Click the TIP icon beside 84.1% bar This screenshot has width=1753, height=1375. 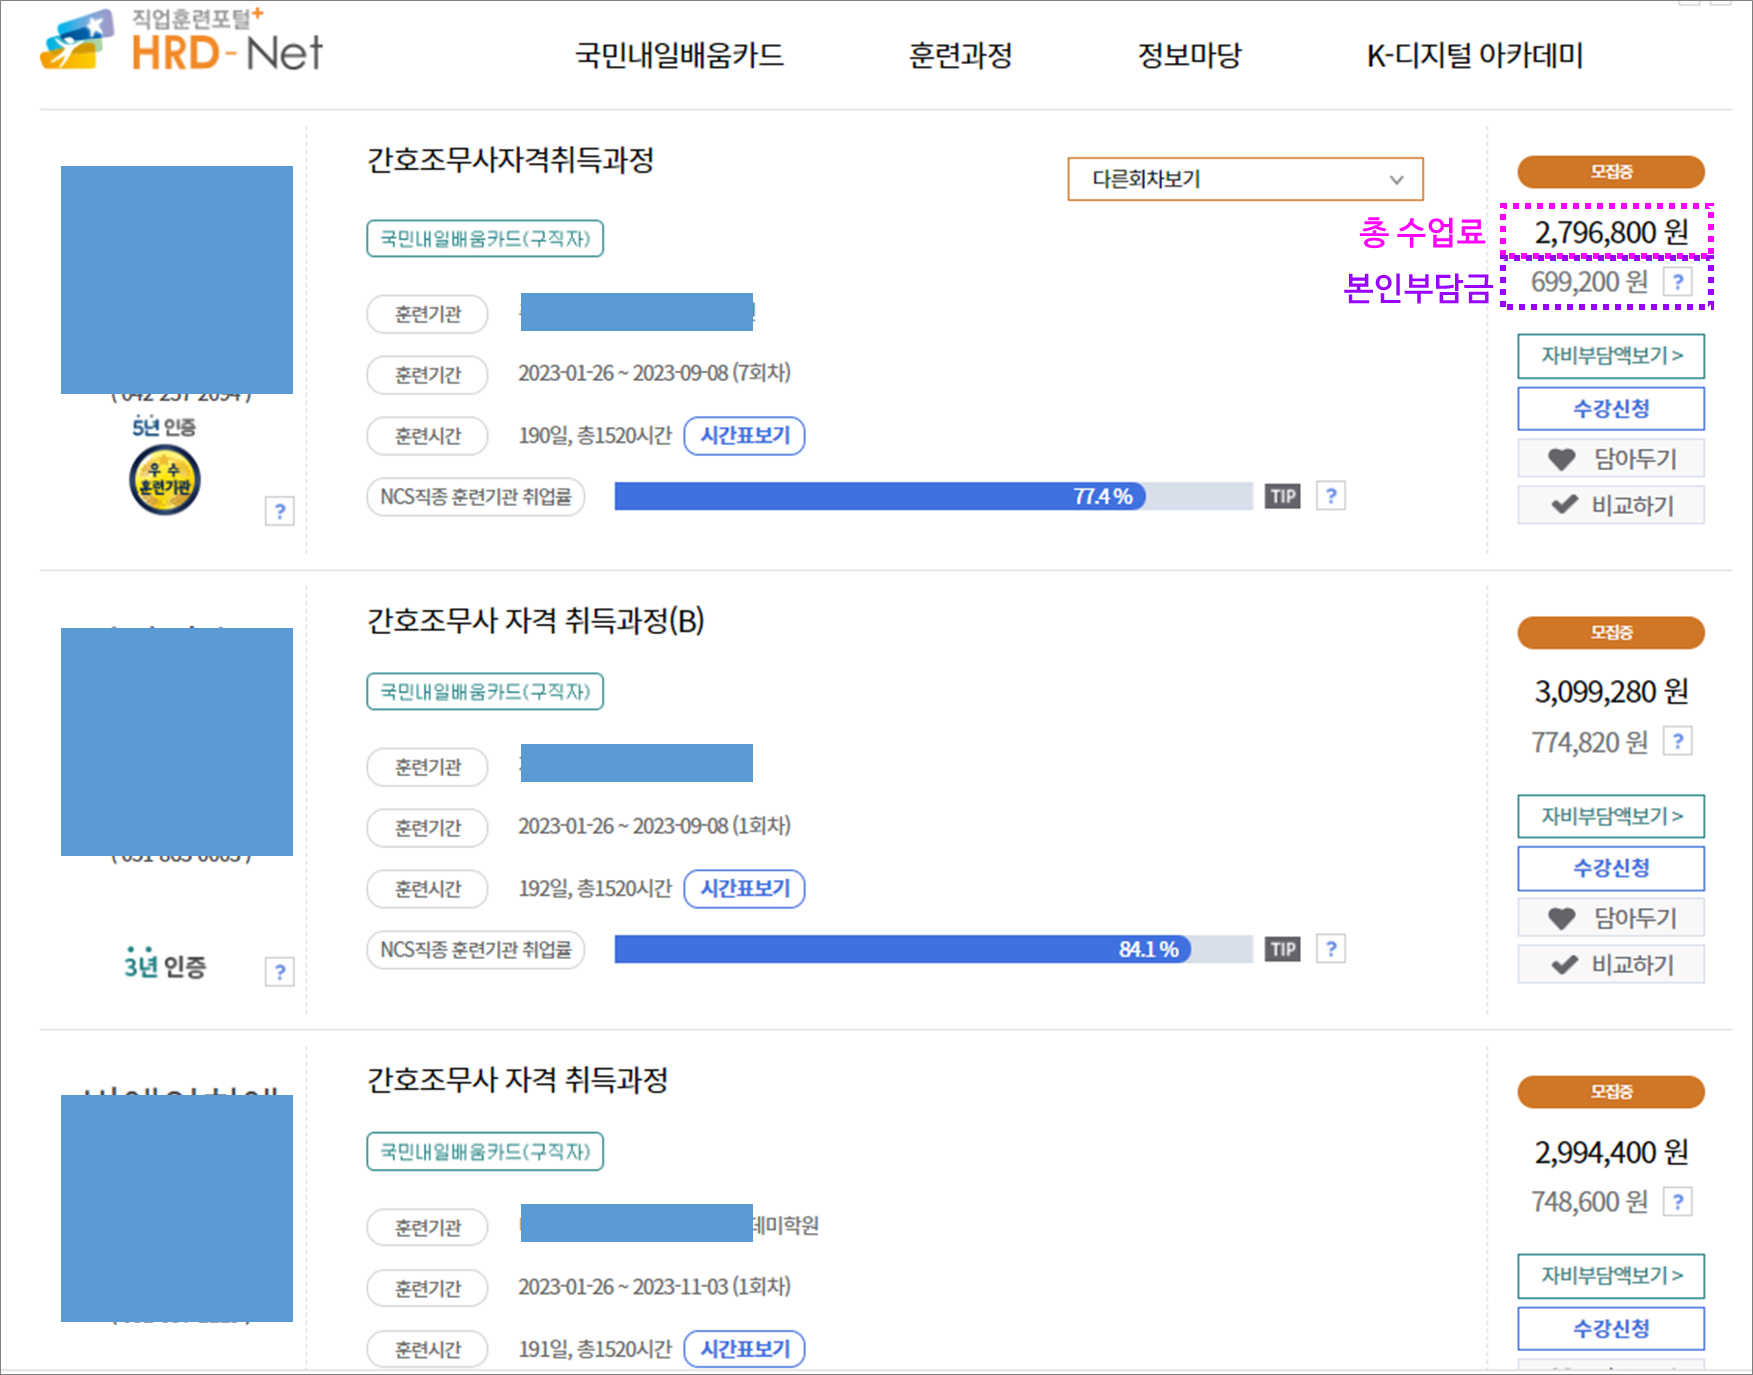tap(1283, 948)
